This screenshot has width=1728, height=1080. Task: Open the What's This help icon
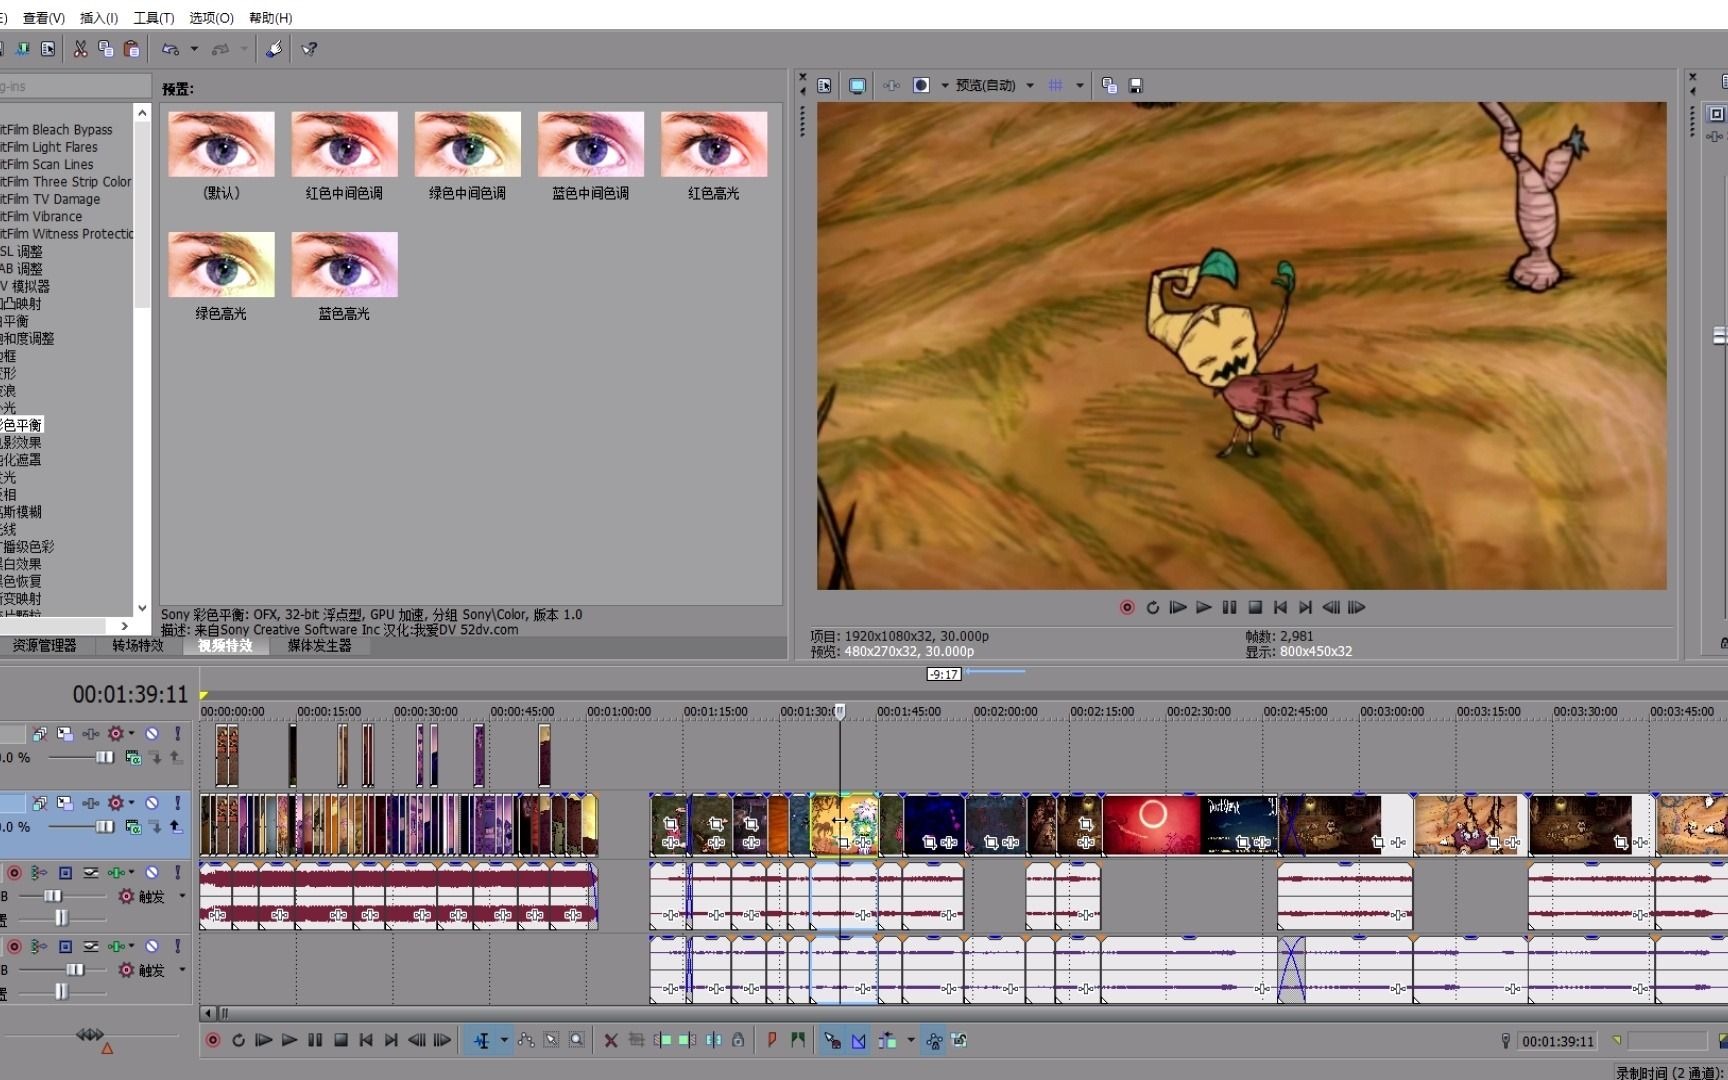(310, 49)
